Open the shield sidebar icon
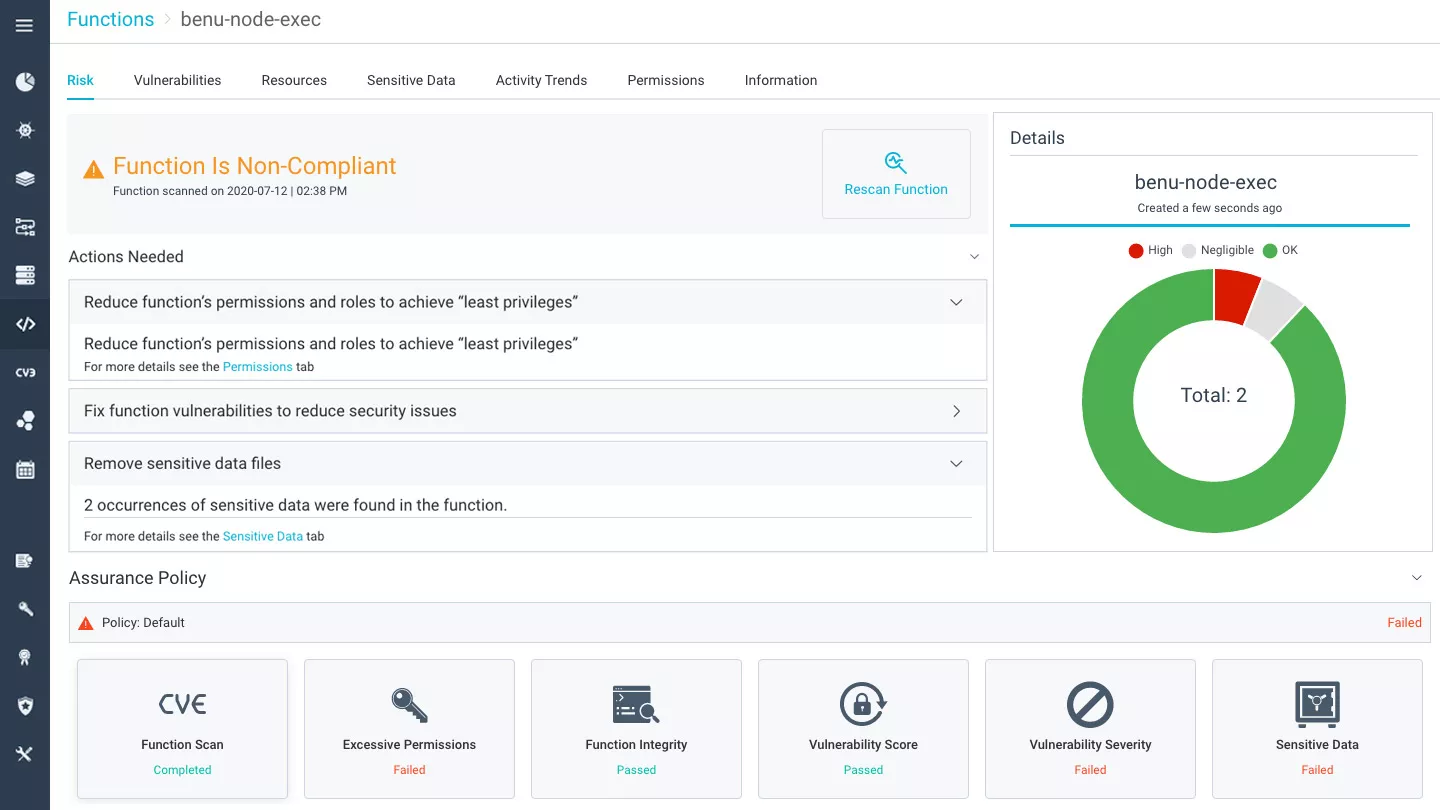This screenshot has height=810, width=1440. pos(25,706)
